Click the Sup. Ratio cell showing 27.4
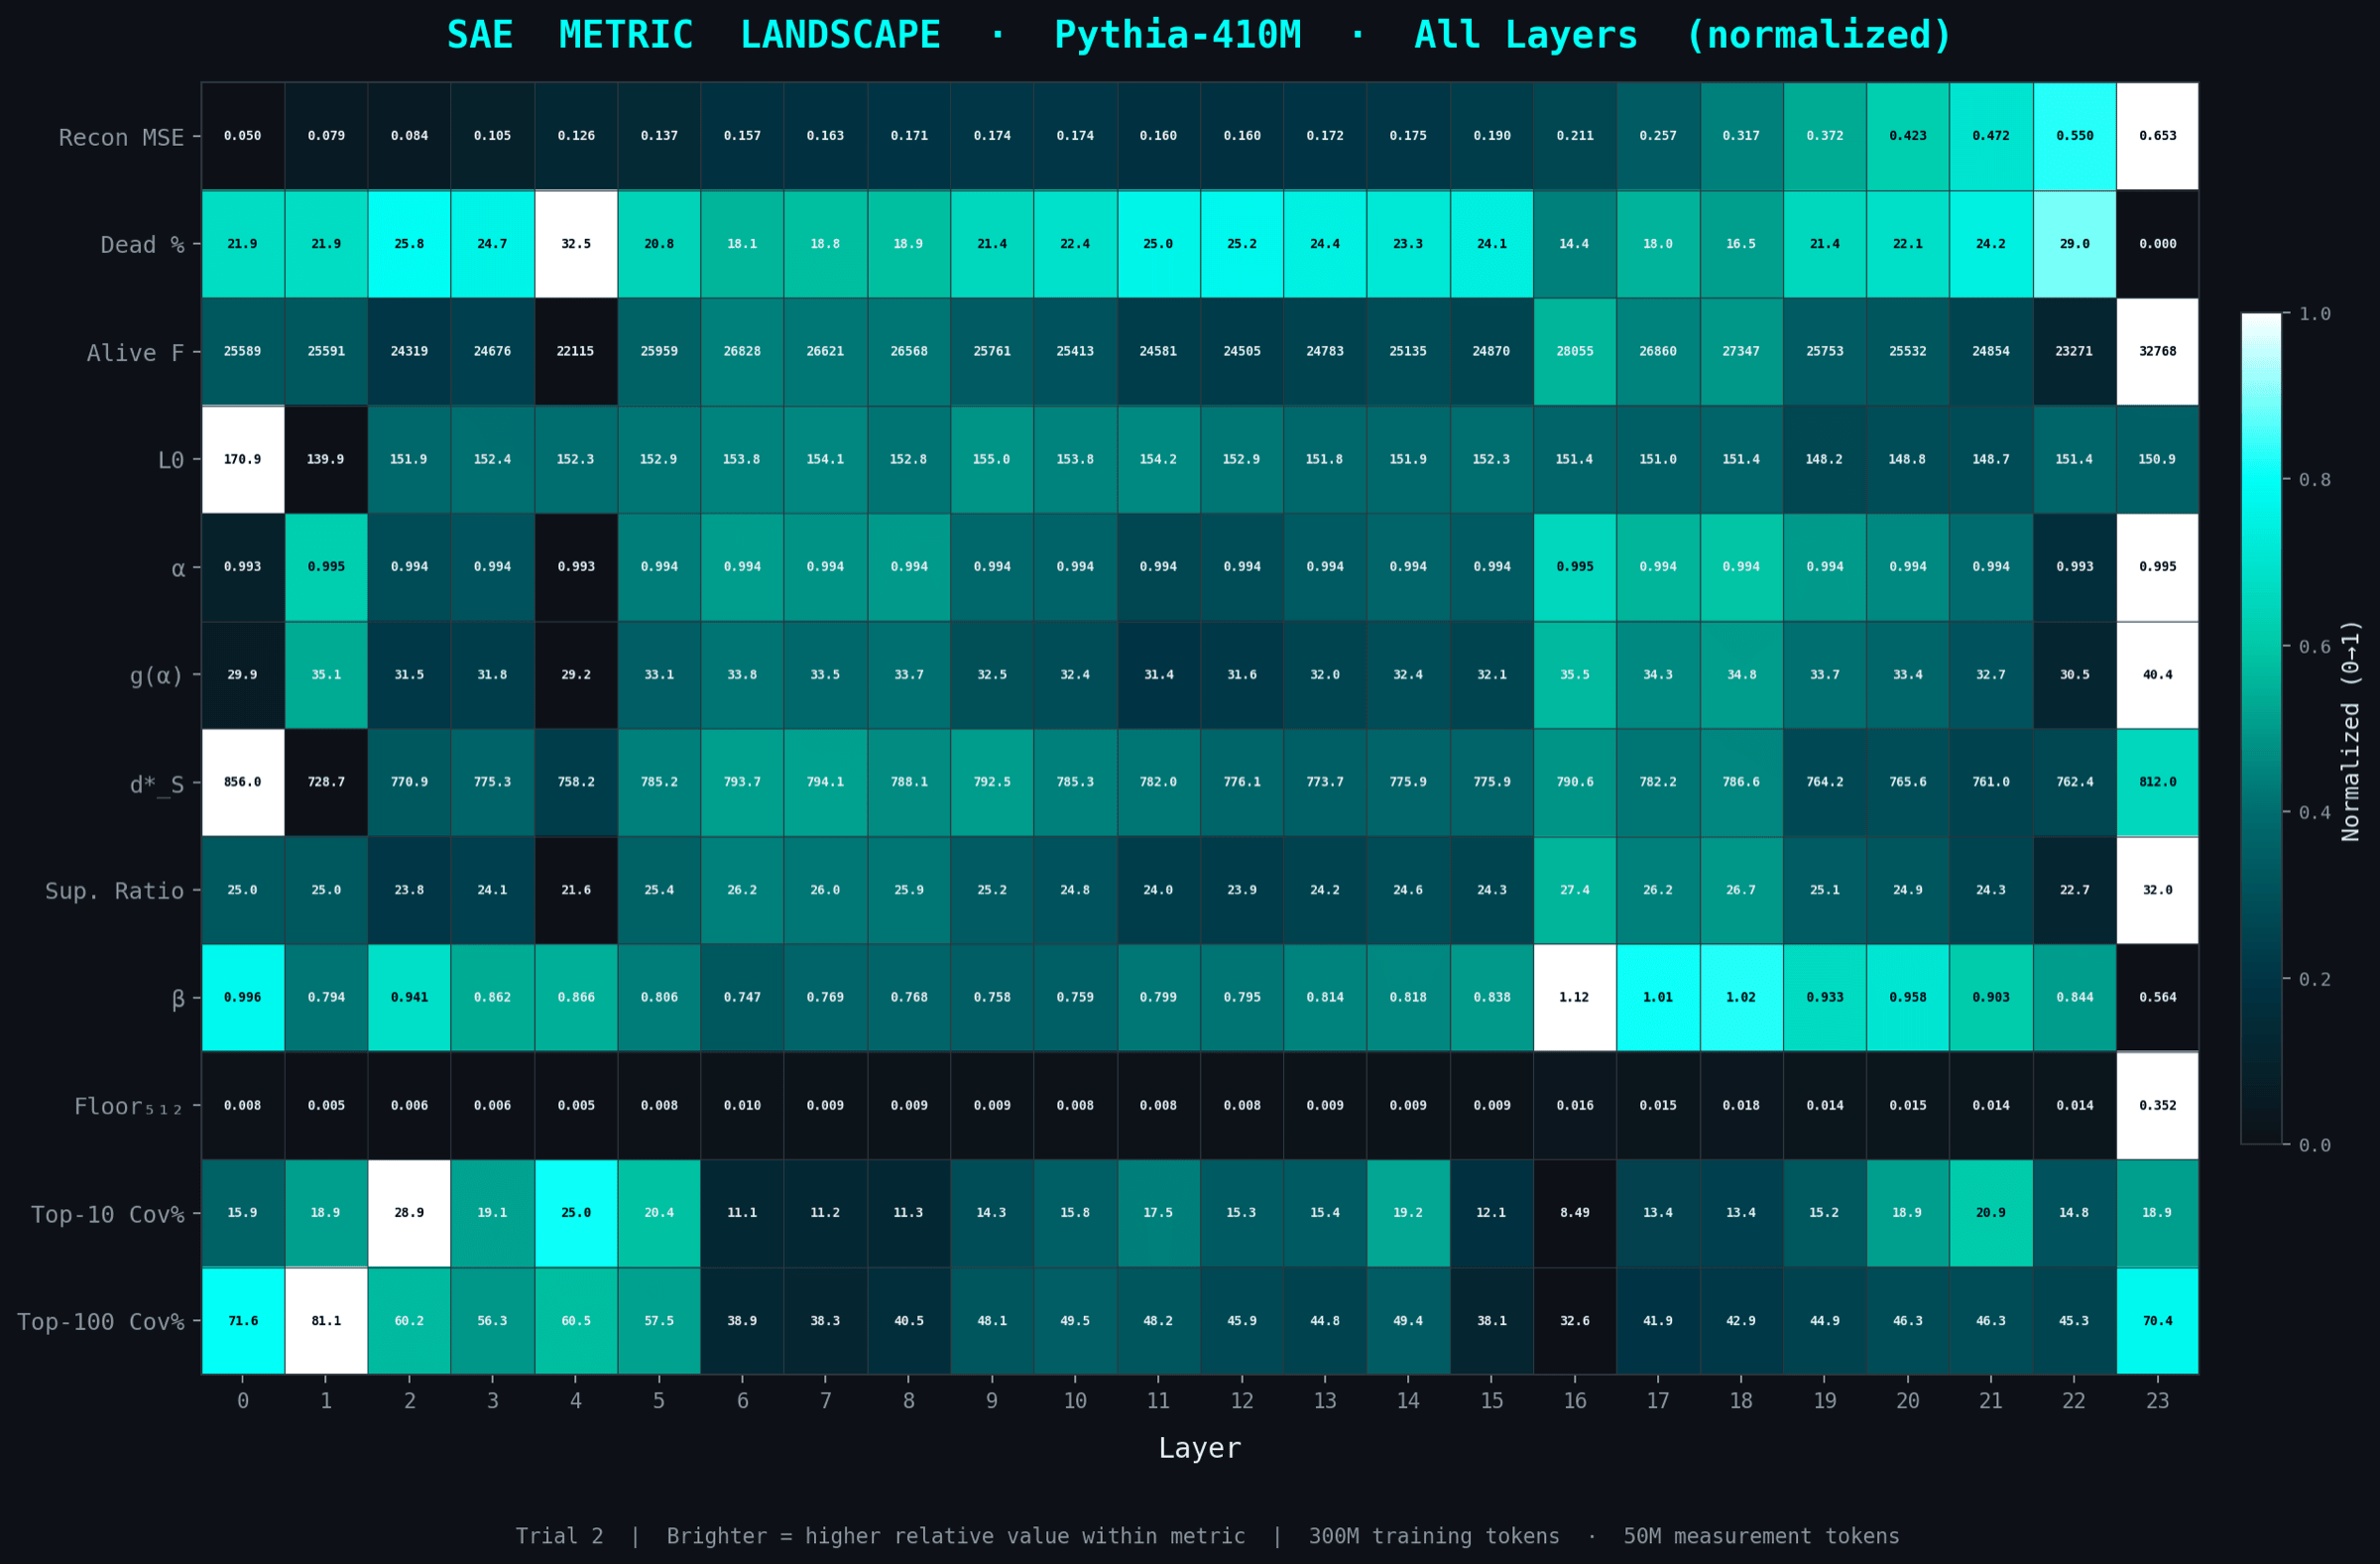Screen dimensions: 2380x1564 click(1575, 890)
